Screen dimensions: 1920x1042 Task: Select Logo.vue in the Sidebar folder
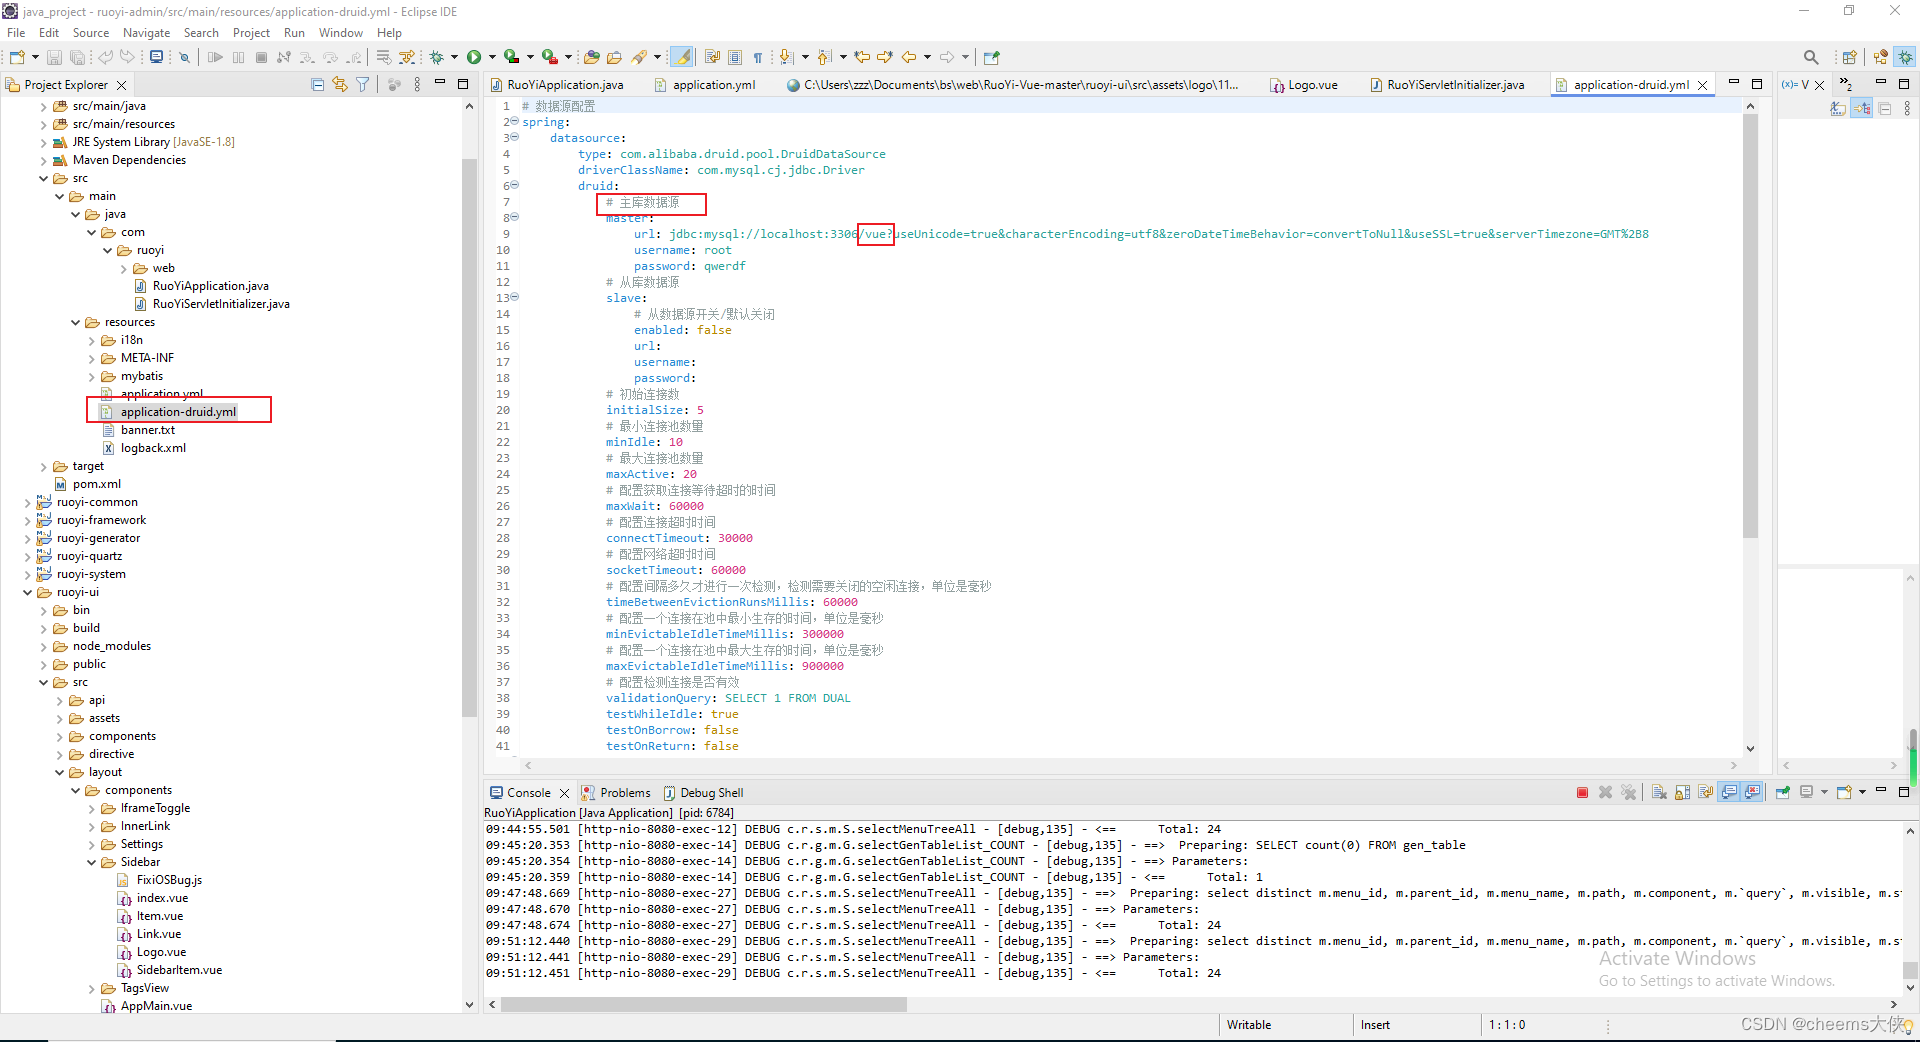(161, 952)
